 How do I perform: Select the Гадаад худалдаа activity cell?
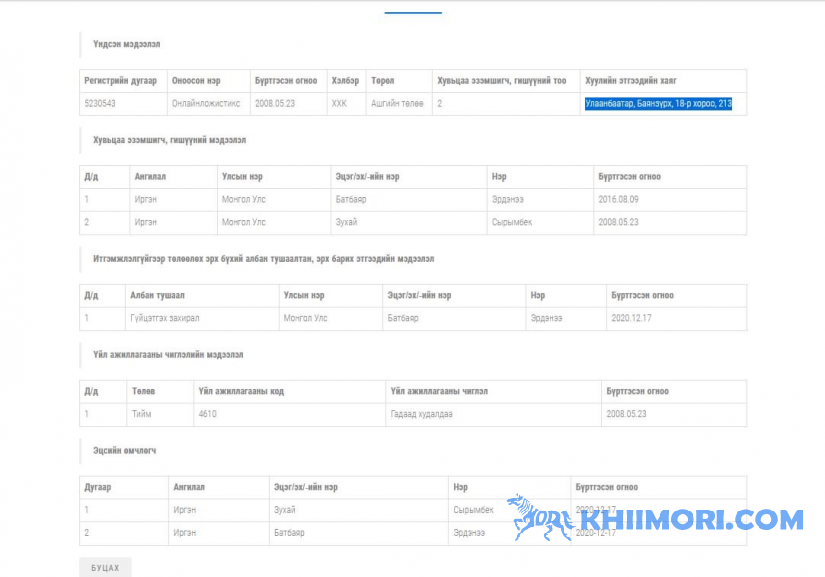pyautogui.click(x=422, y=414)
